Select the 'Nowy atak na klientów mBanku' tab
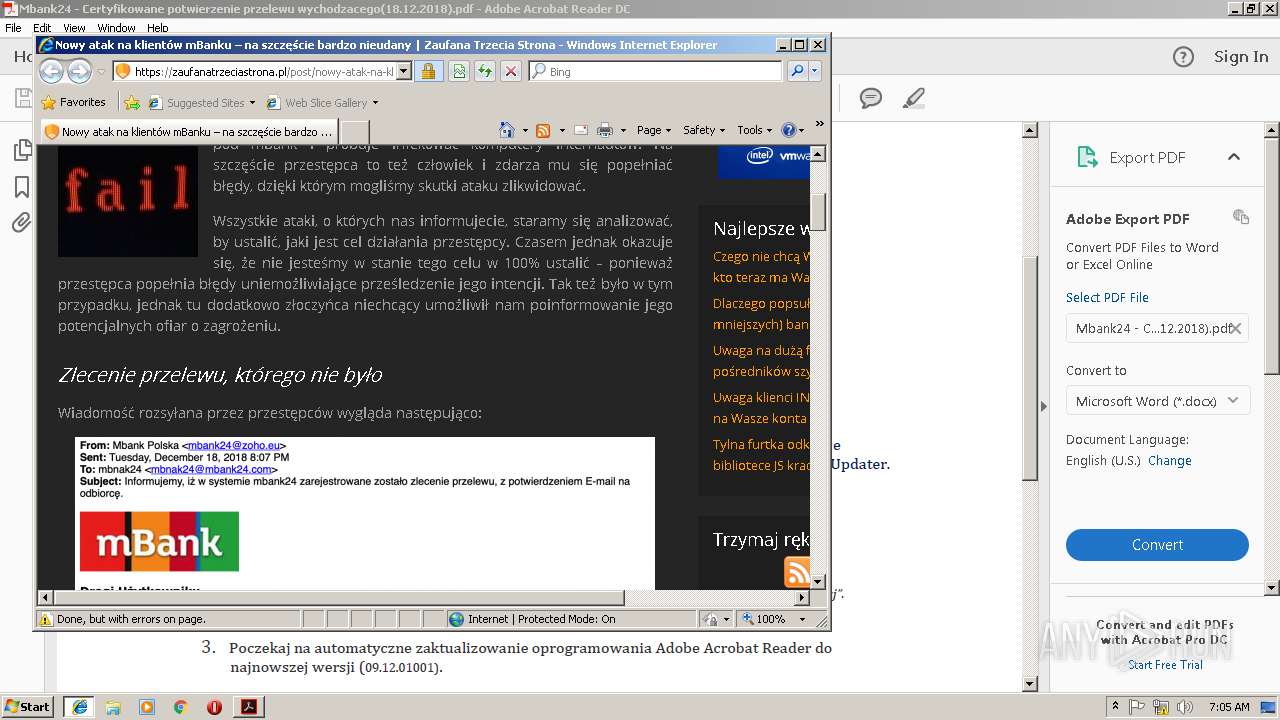Image resolution: width=1280 pixels, height=720 pixels. pos(188,131)
